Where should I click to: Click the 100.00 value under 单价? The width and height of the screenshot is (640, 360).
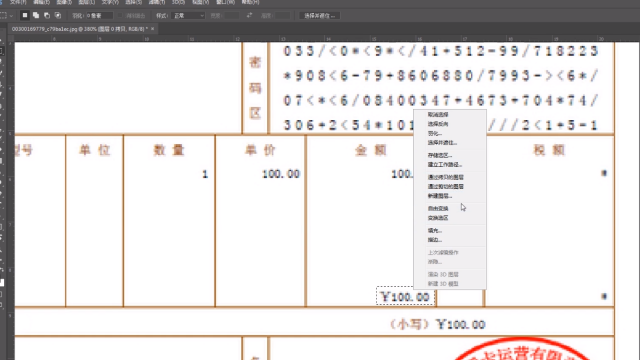281,174
